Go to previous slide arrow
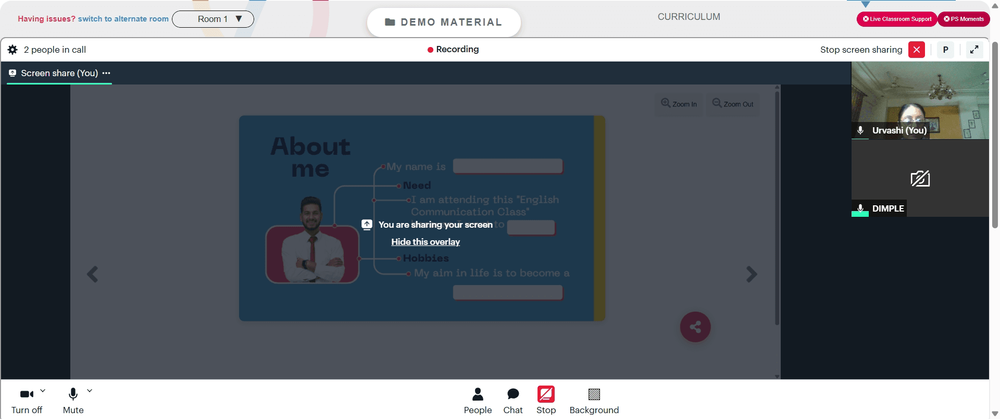The image size is (1000, 419). 92,274
